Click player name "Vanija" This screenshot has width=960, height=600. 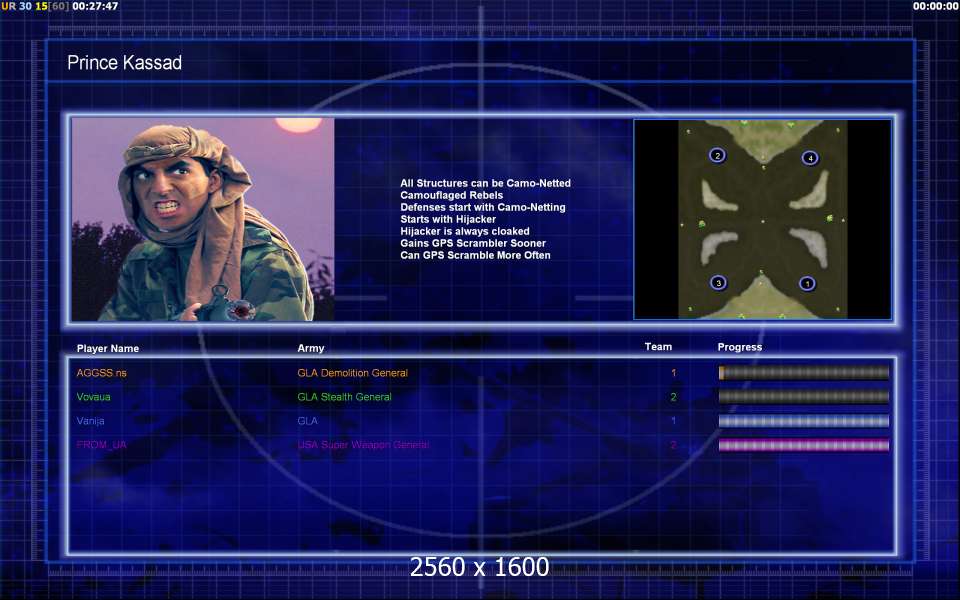click(x=91, y=421)
